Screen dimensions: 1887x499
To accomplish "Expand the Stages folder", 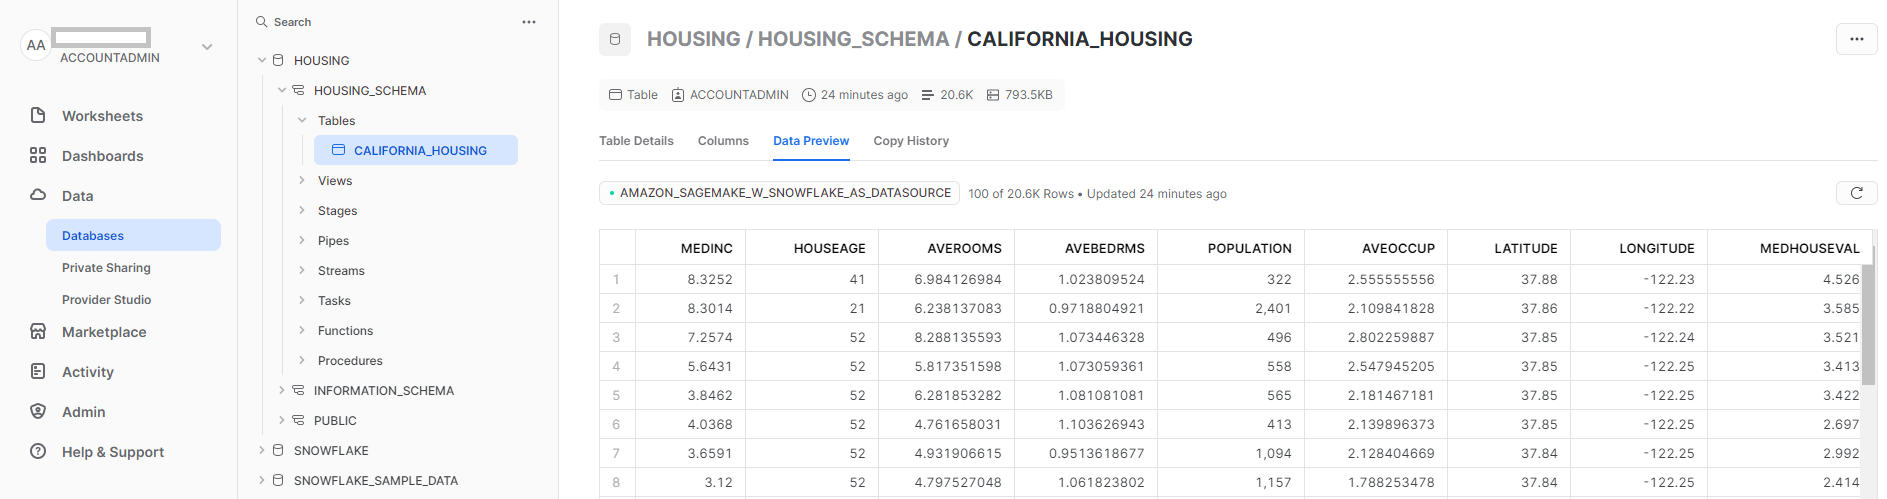I will click(x=302, y=210).
